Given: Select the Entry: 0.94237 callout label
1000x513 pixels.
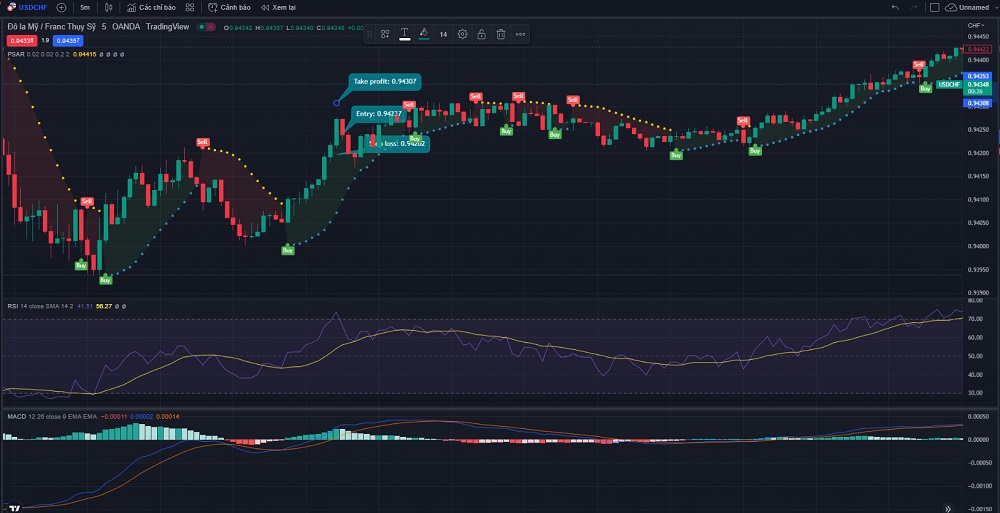Looking at the screenshot, I should pos(378,114).
